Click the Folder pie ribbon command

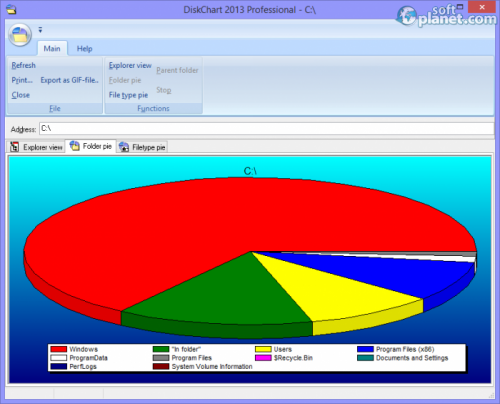tap(125, 80)
